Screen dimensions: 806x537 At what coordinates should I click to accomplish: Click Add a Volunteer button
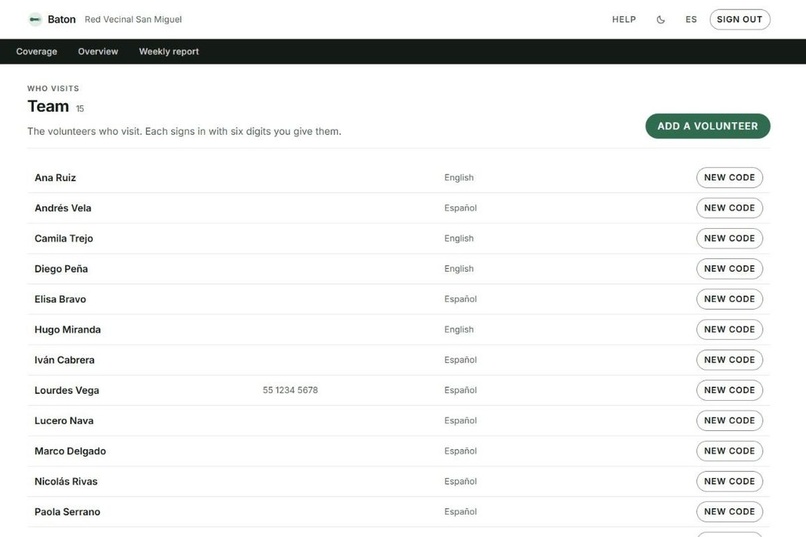point(708,126)
